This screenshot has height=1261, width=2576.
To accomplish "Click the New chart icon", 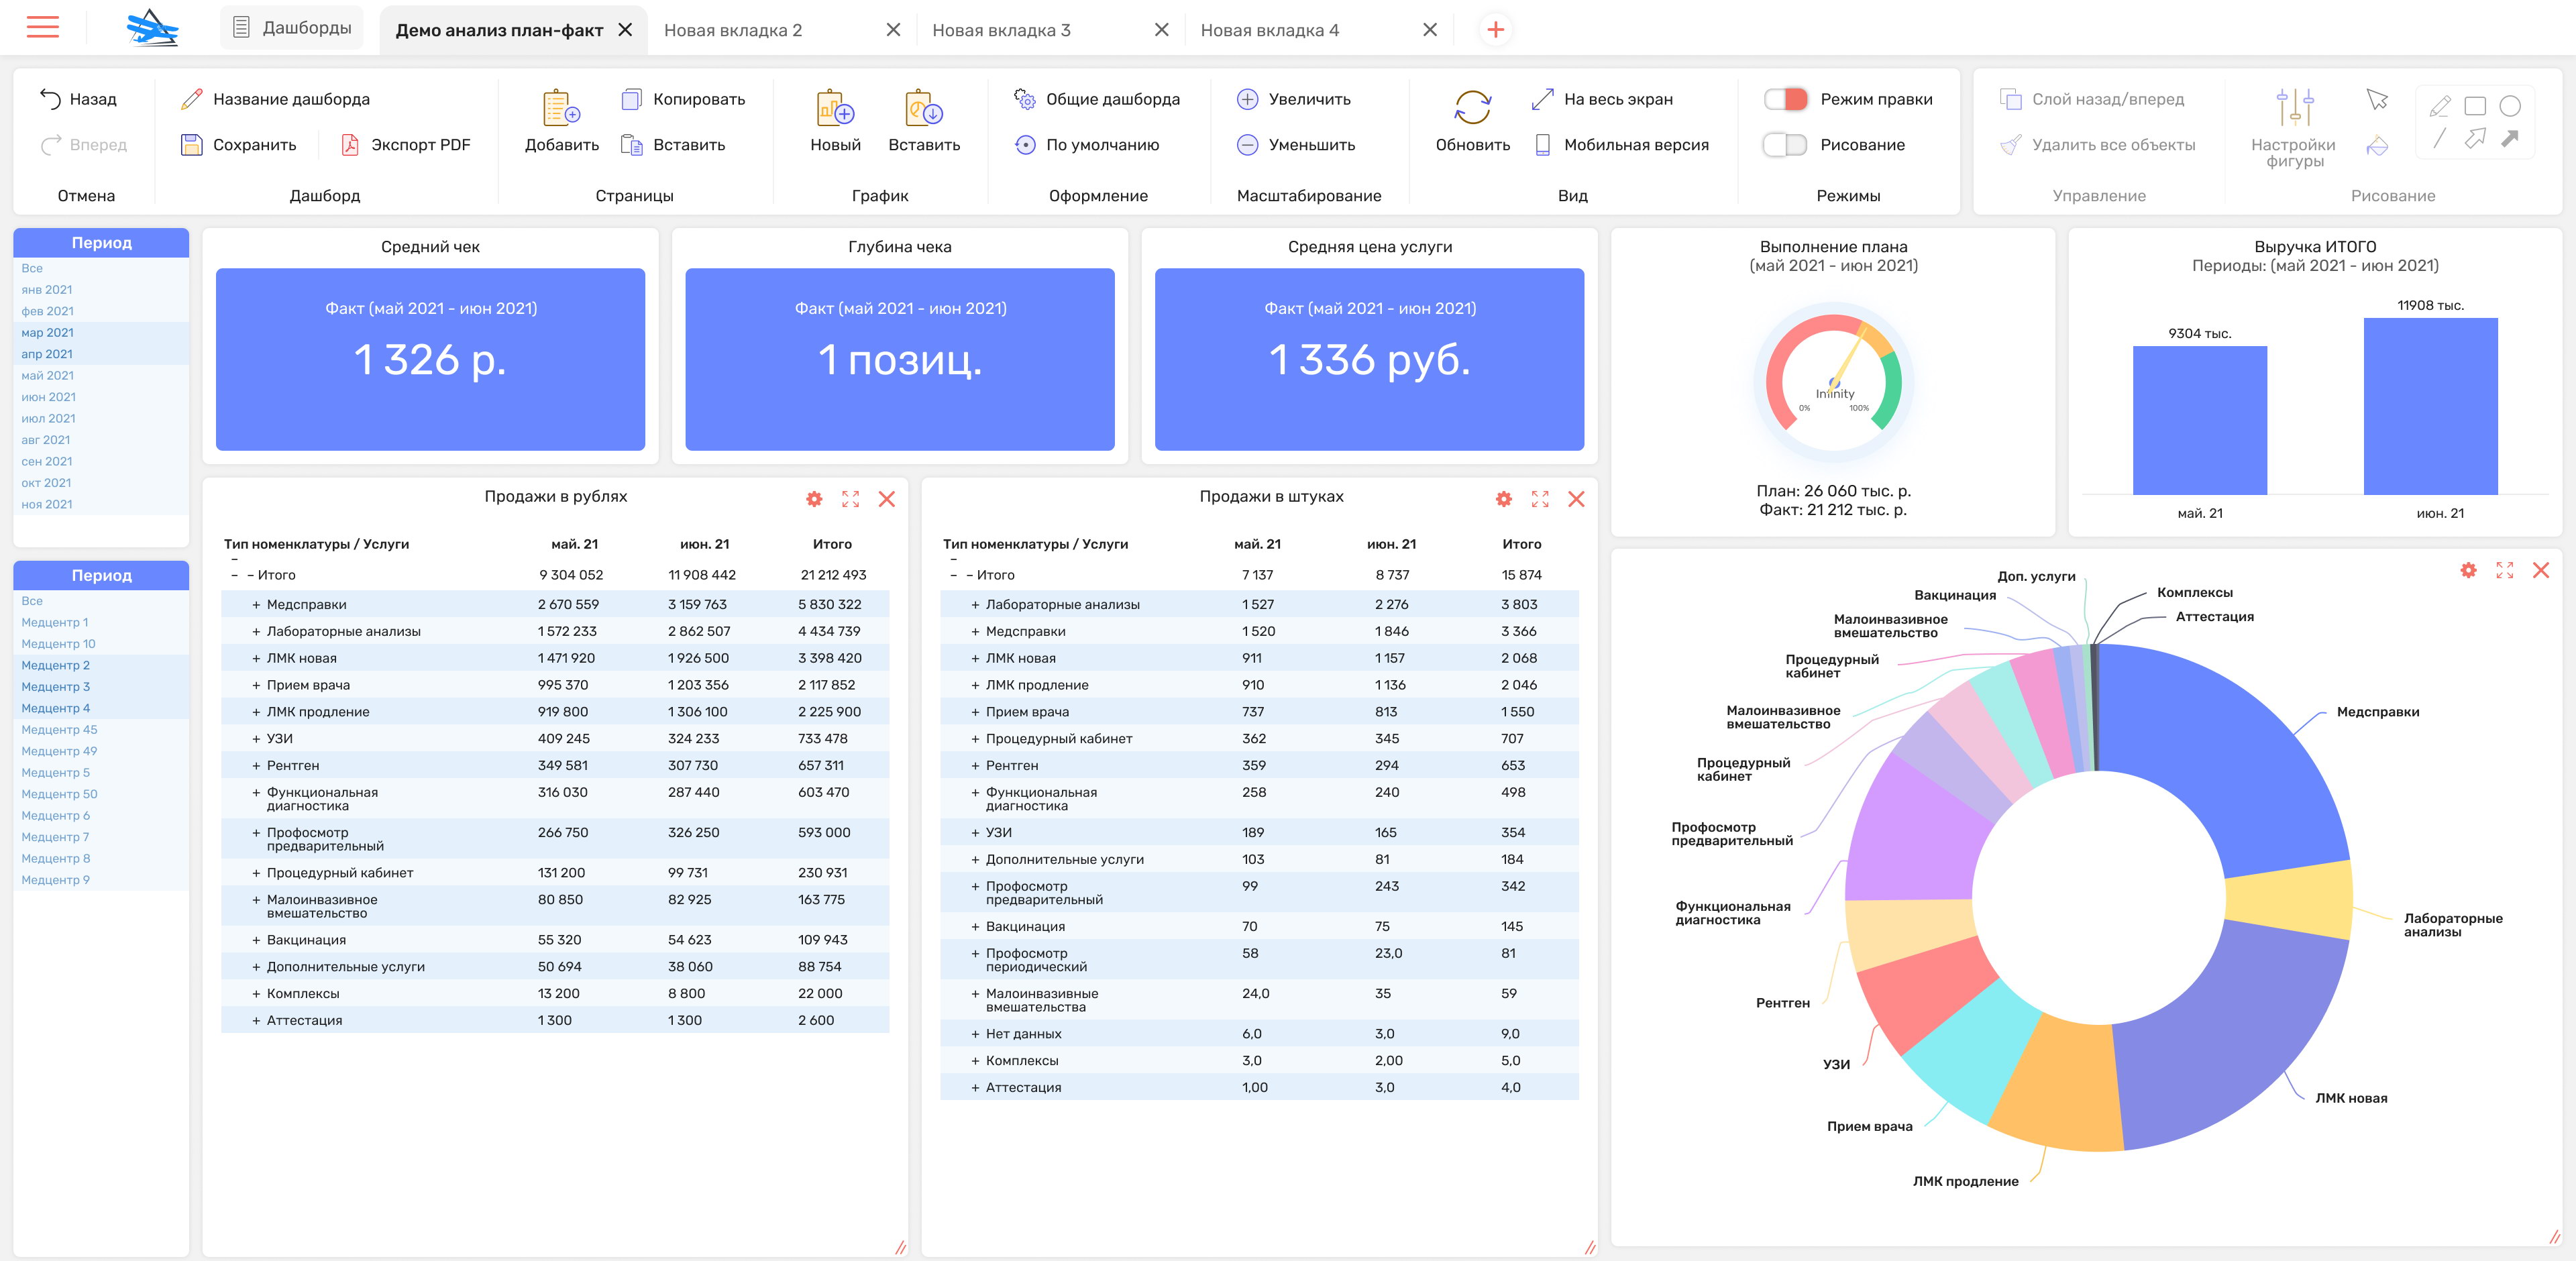I will click(x=835, y=108).
